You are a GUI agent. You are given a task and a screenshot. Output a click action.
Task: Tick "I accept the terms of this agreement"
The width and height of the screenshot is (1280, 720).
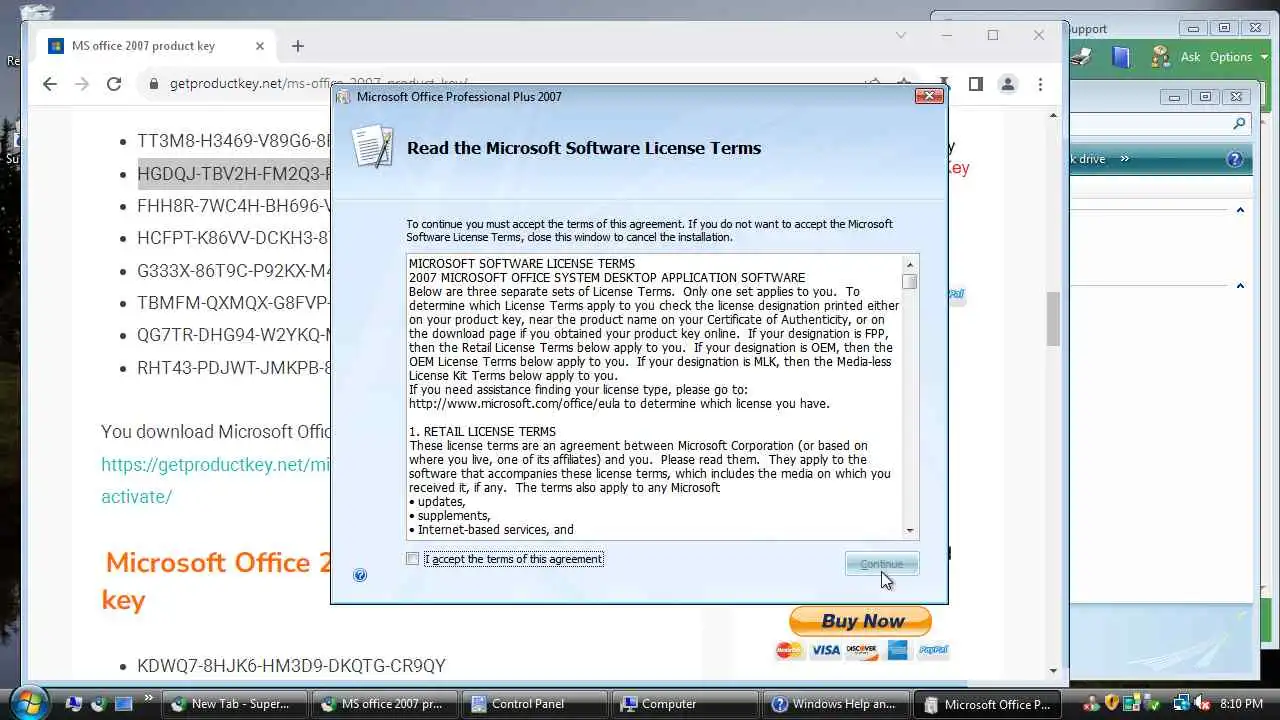point(412,559)
